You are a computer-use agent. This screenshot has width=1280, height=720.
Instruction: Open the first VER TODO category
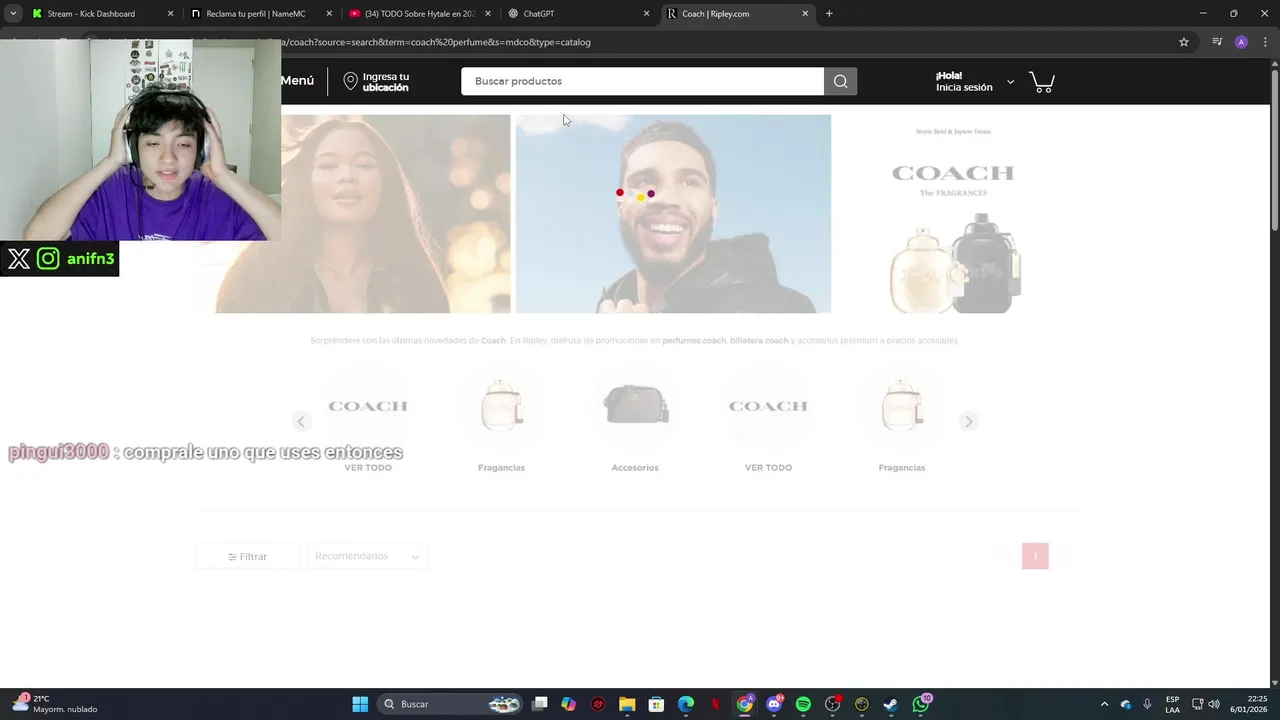tap(368, 419)
